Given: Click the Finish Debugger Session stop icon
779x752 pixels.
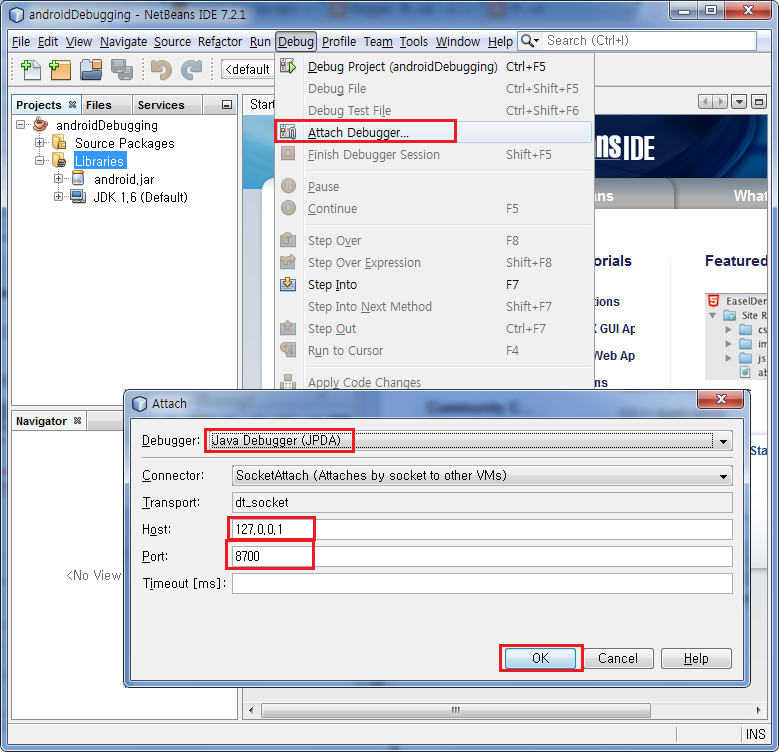Looking at the screenshot, I should tap(288, 153).
